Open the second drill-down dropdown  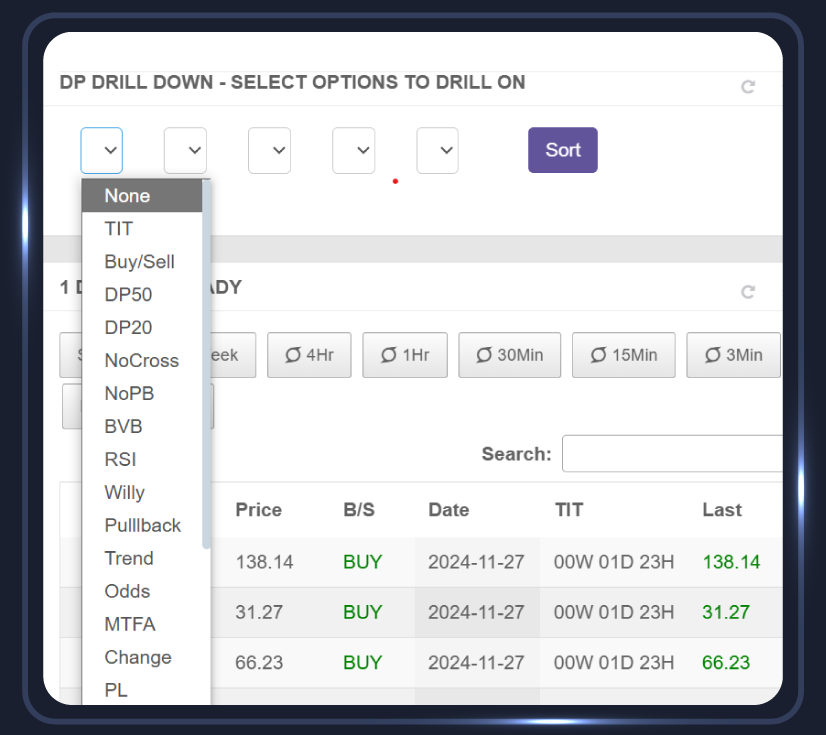coord(185,150)
